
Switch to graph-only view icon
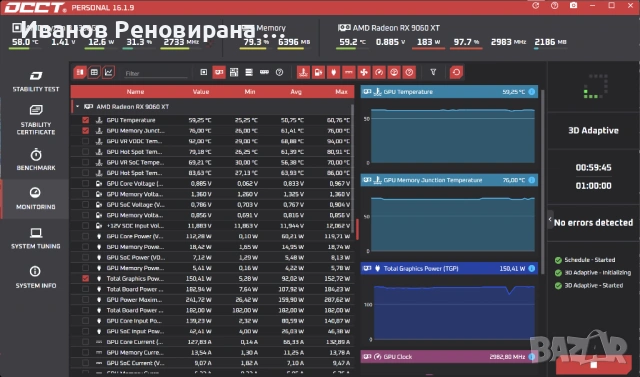(x=109, y=73)
